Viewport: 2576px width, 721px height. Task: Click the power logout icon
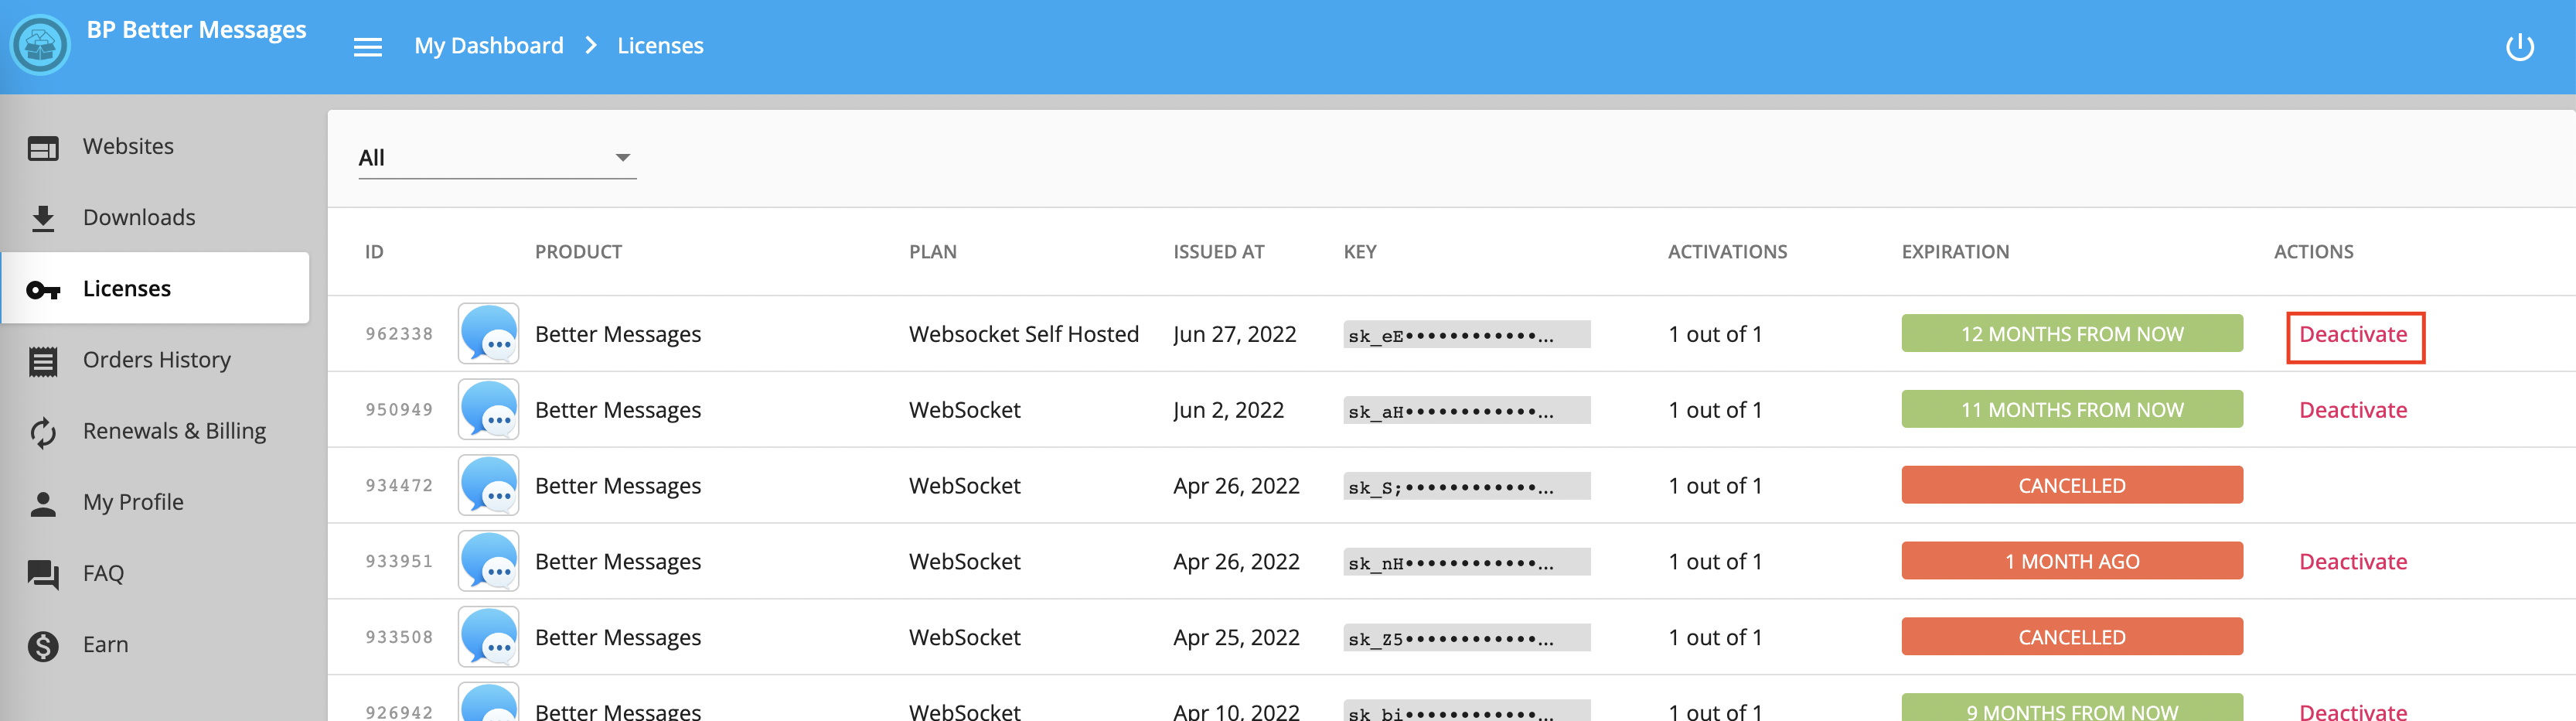[2519, 47]
